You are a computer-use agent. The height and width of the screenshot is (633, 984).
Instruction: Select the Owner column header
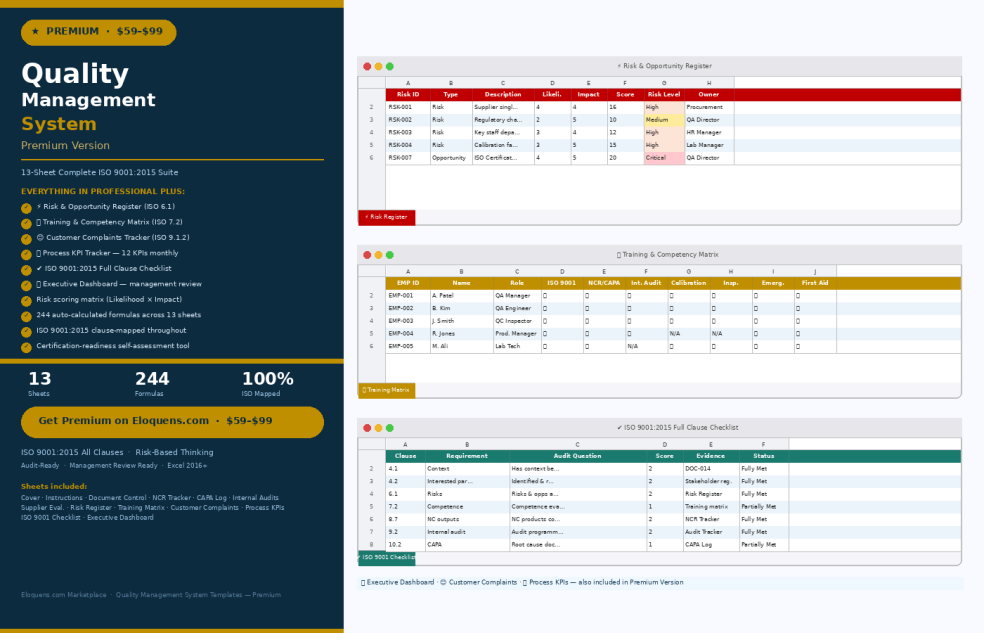pos(709,95)
